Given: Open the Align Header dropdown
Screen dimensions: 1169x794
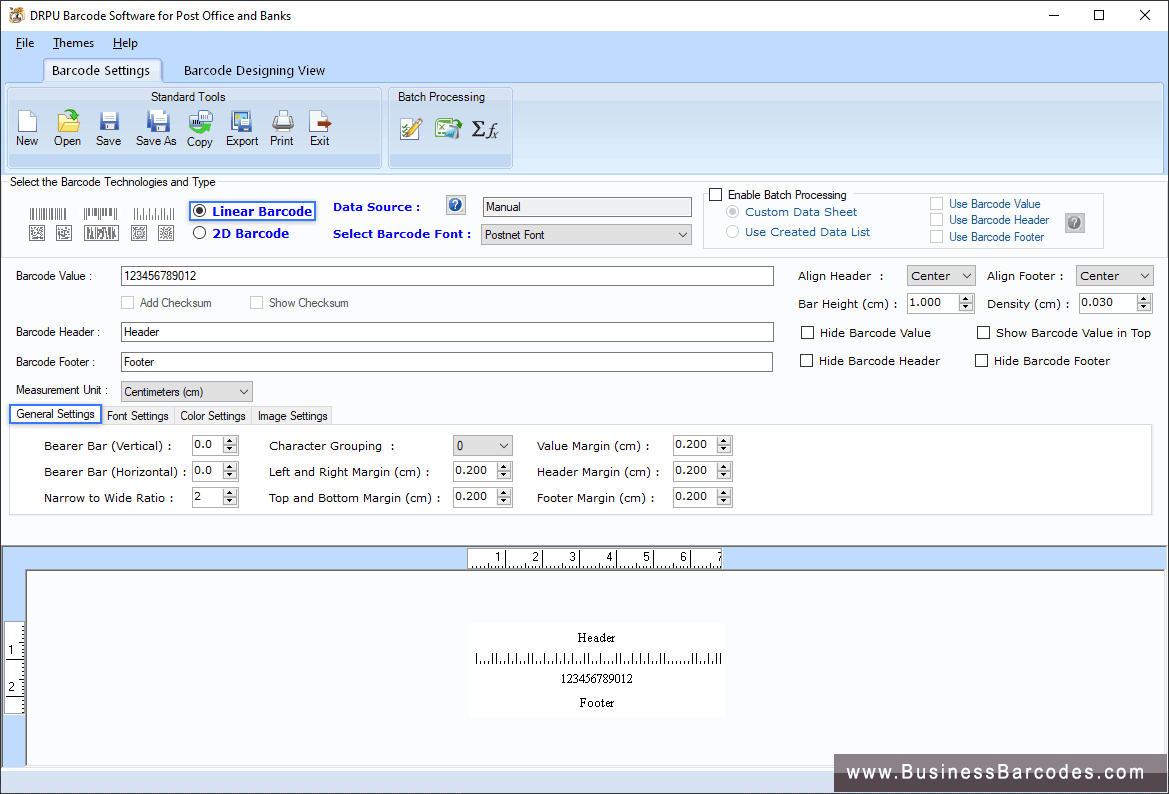Looking at the screenshot, I should (940, 275).
